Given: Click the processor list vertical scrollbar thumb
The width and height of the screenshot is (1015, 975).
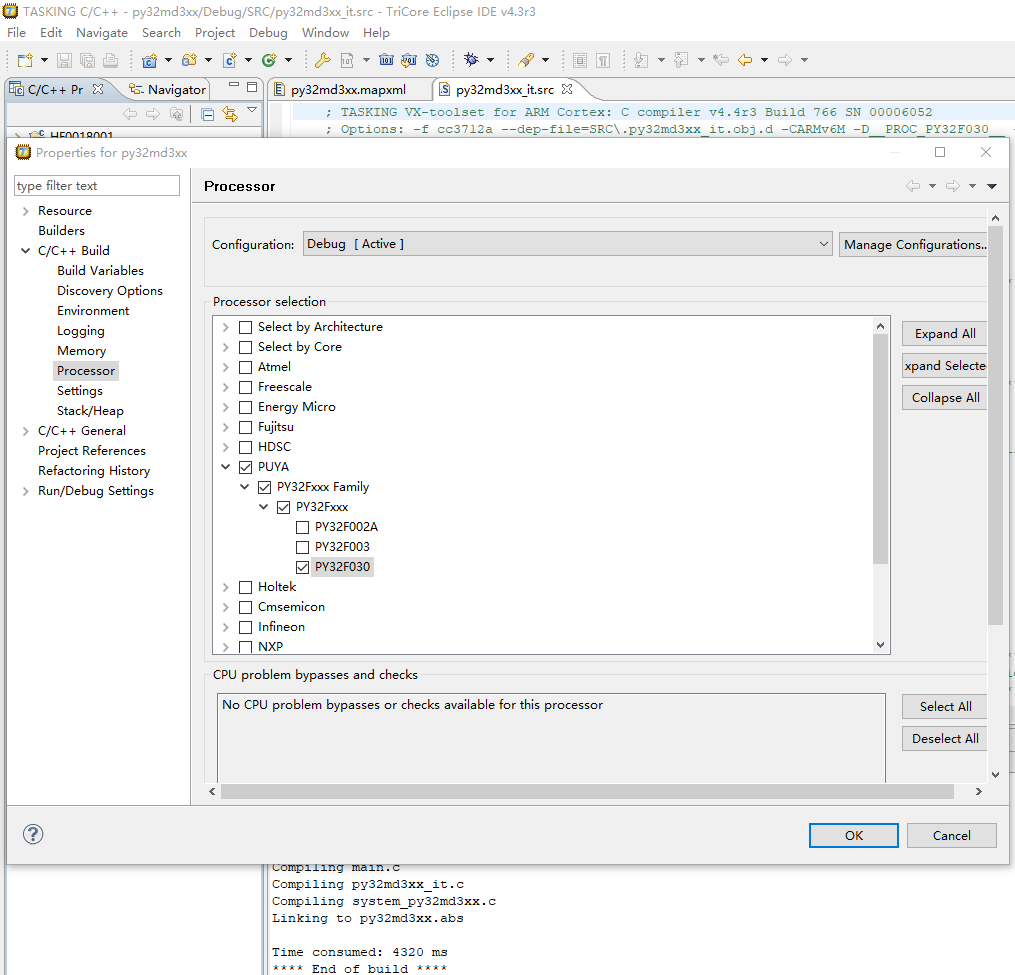Looking at the screenshot, I should point(880,449).
